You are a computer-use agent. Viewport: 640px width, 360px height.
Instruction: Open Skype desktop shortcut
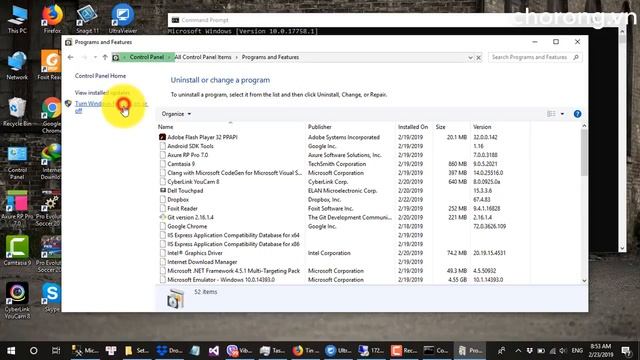tap(52, 297)
